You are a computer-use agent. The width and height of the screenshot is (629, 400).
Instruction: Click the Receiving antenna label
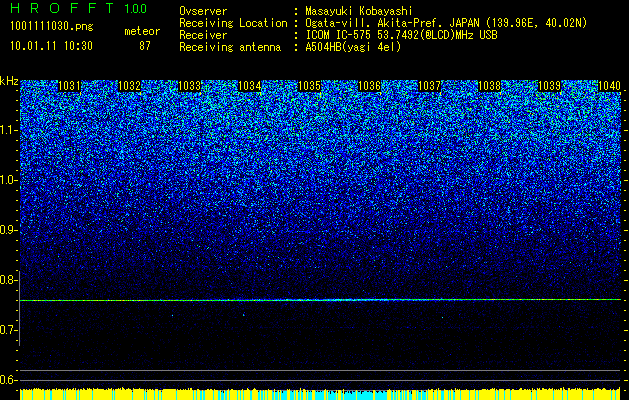pyautogui.click(x=230, y=47)
